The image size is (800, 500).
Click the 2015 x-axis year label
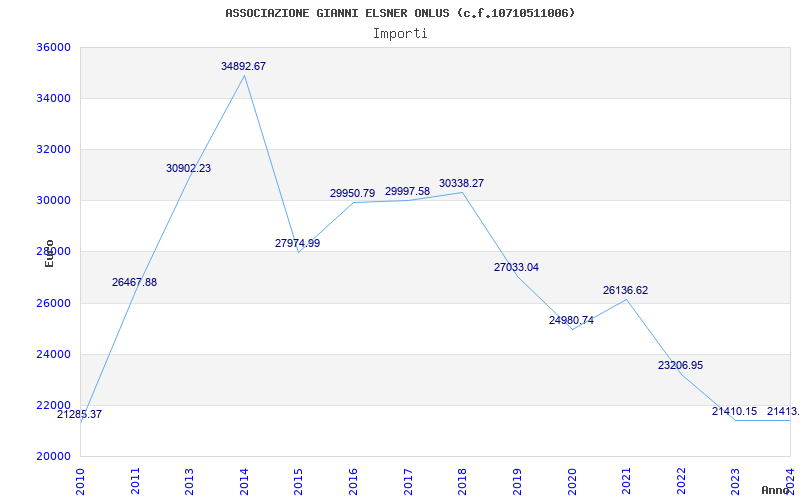coord(298,481)
